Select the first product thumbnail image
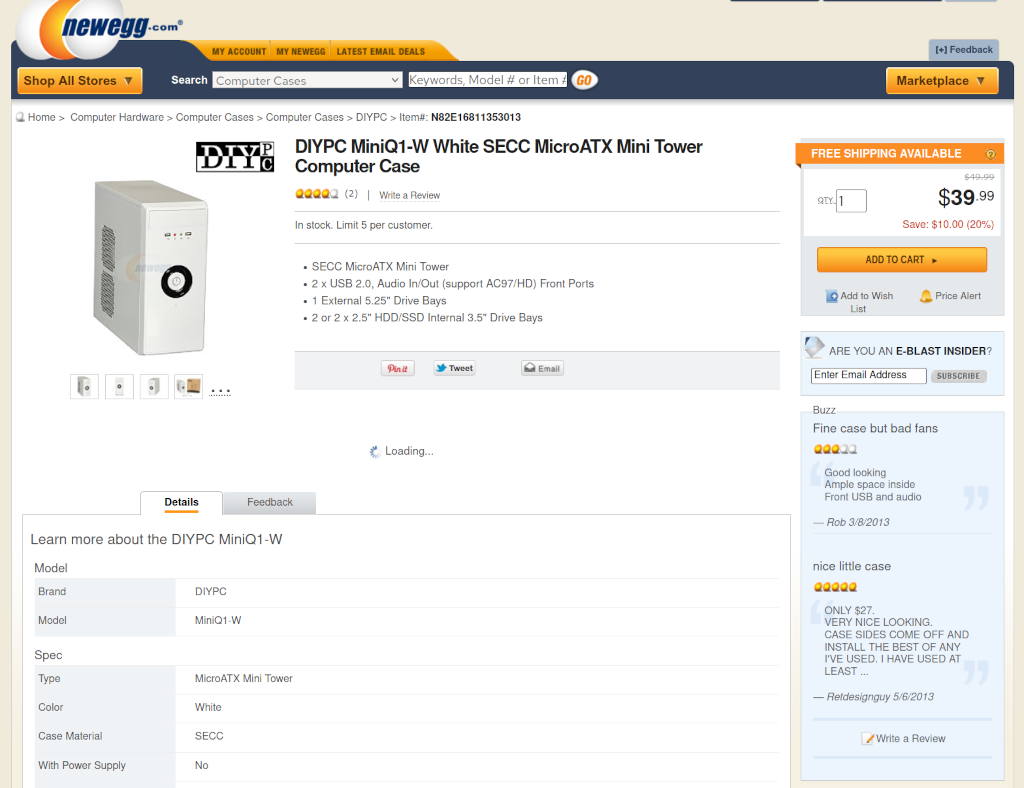This screenshot has width=1024, height=788. click(x=84, y=386)
